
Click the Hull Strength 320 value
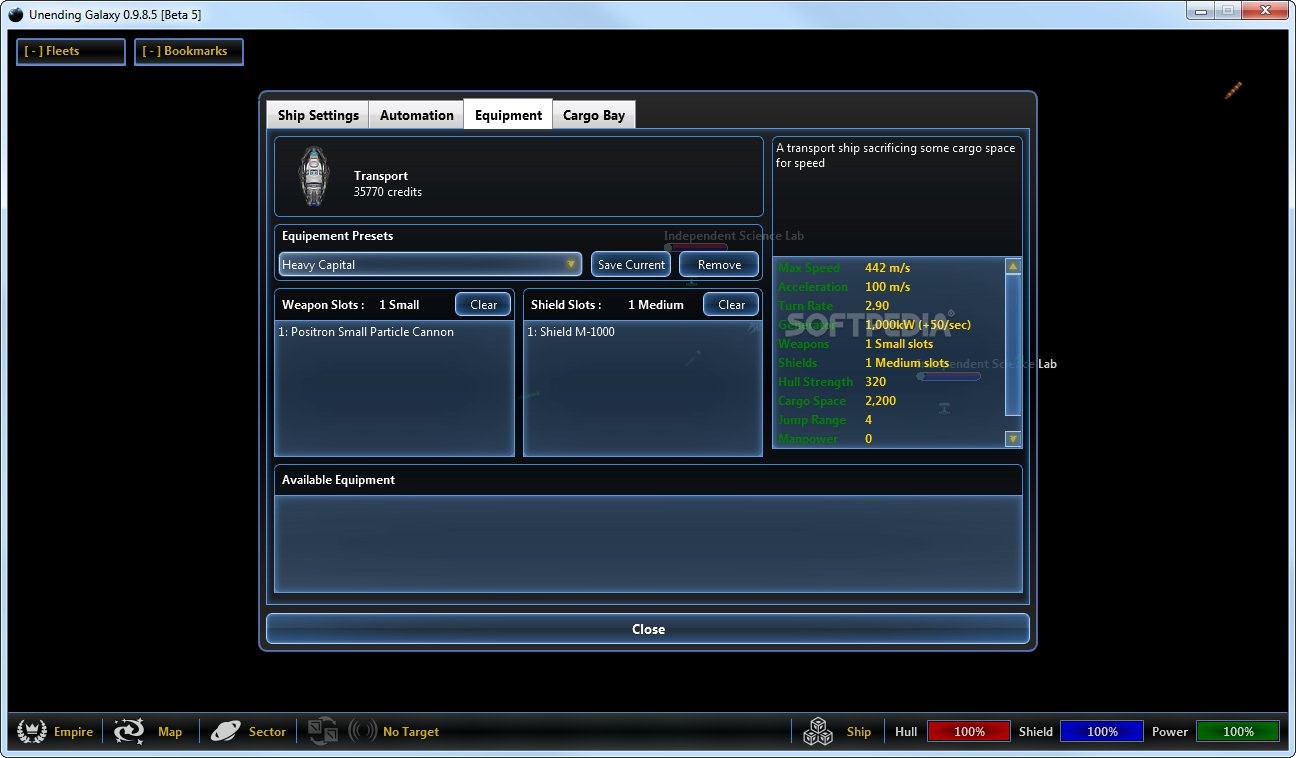[875, 382]
